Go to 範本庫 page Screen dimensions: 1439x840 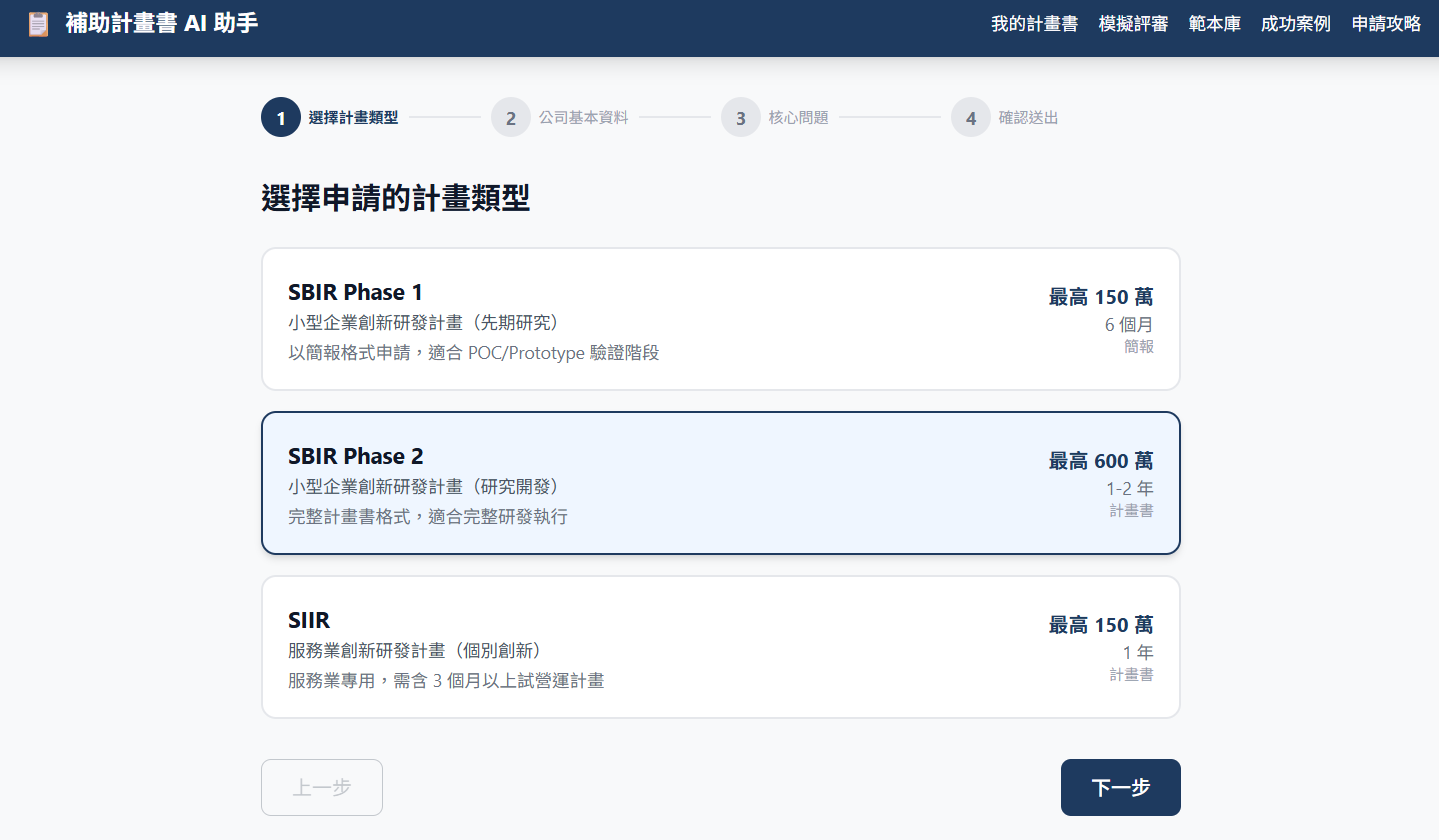click(x=1215, y=24)
